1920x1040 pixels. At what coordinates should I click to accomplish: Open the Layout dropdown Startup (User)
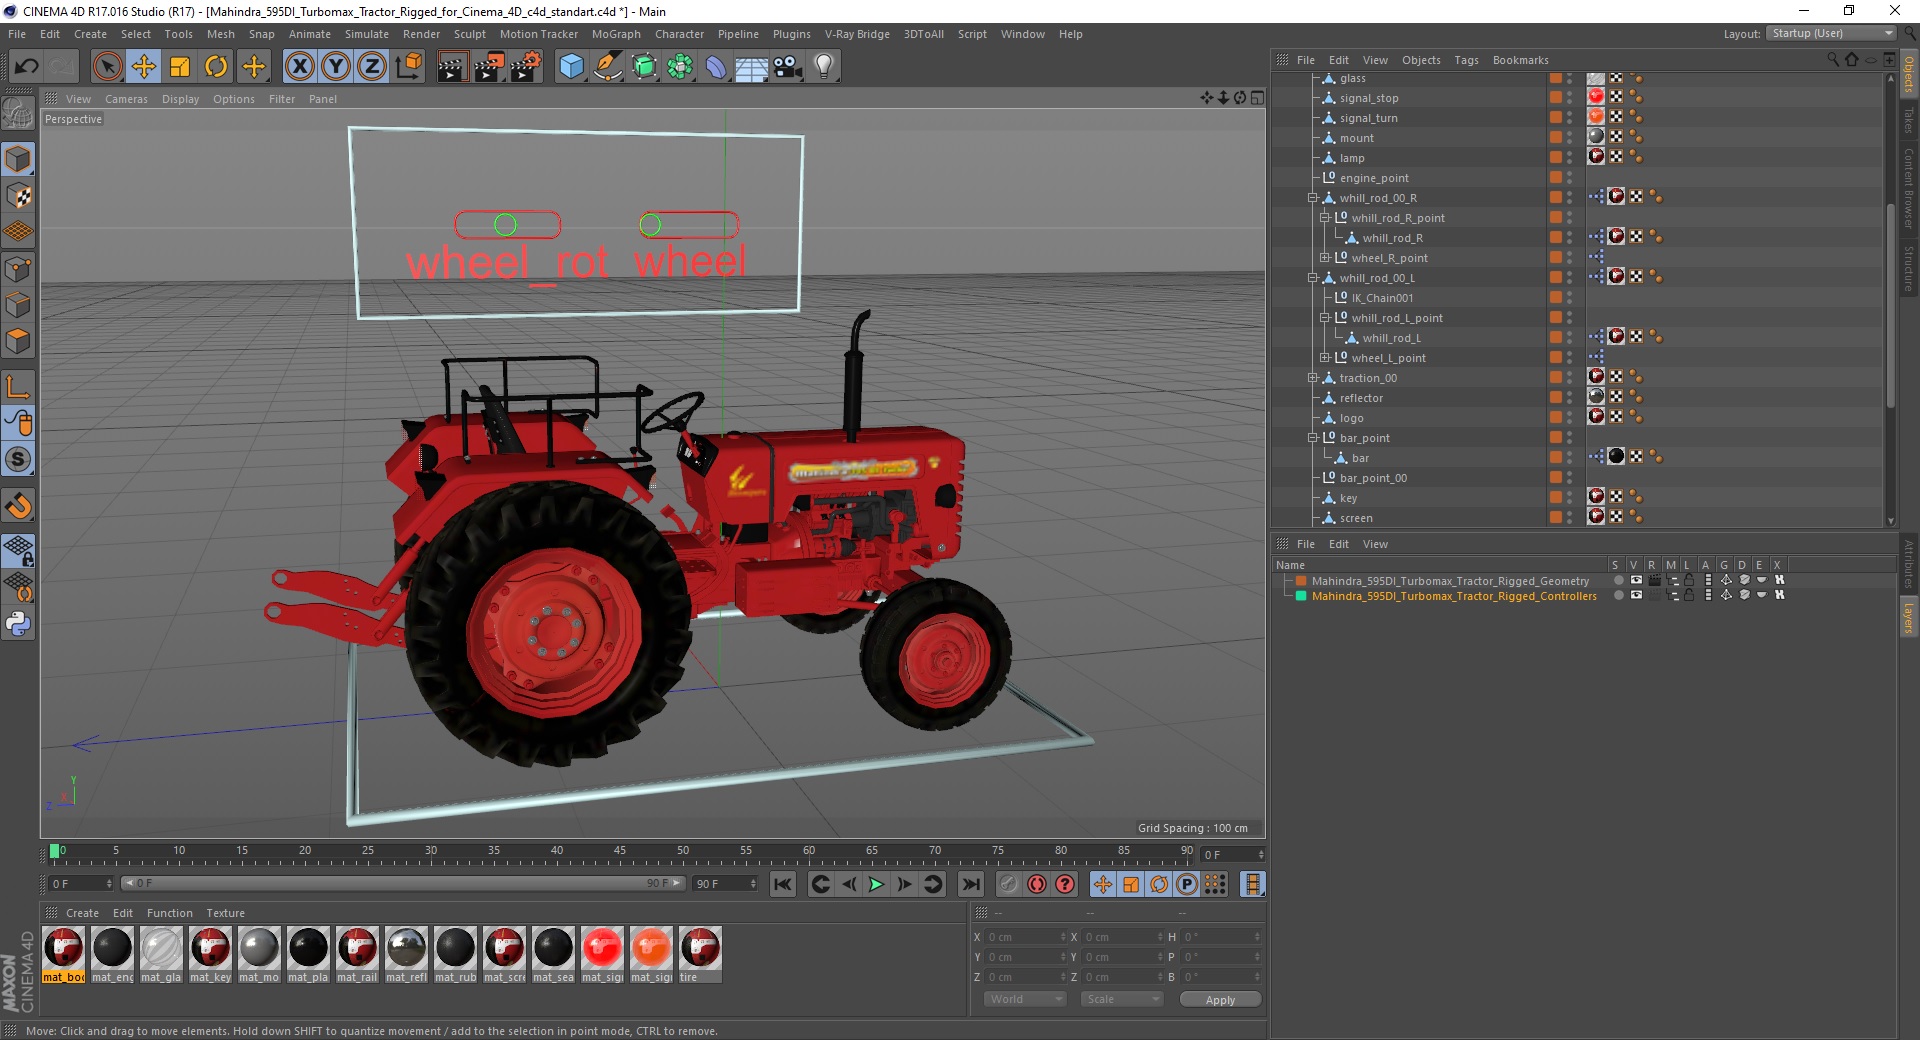(1832, 33)
